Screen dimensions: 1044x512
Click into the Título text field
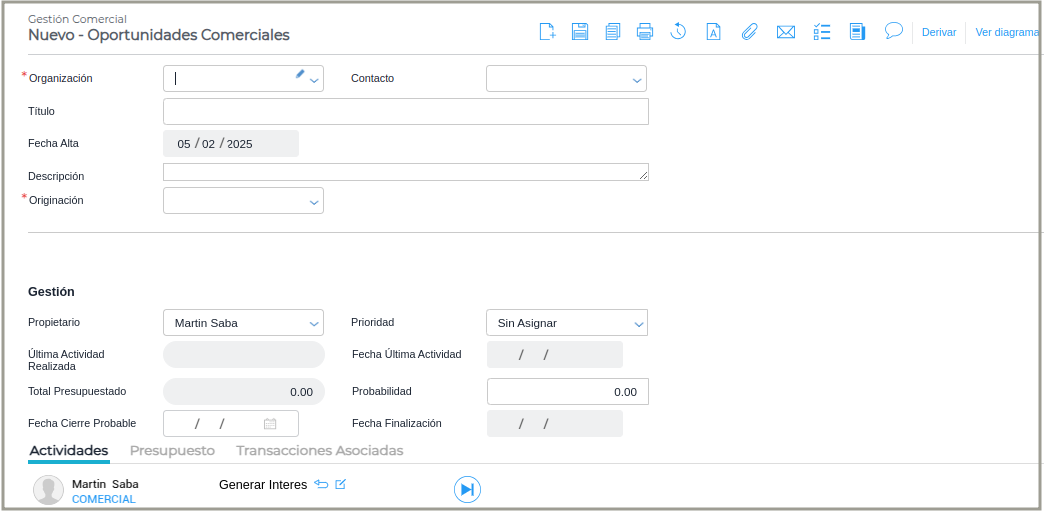coord(405,111)
